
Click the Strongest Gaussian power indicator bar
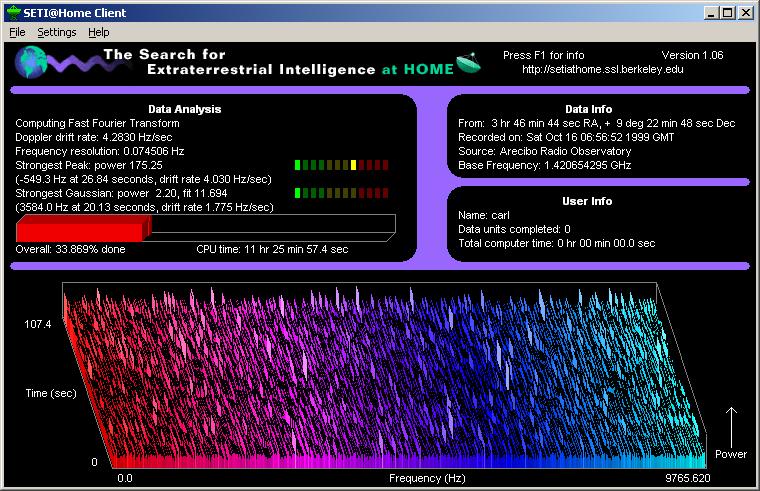pyautogui.click(x=341, y=193)
